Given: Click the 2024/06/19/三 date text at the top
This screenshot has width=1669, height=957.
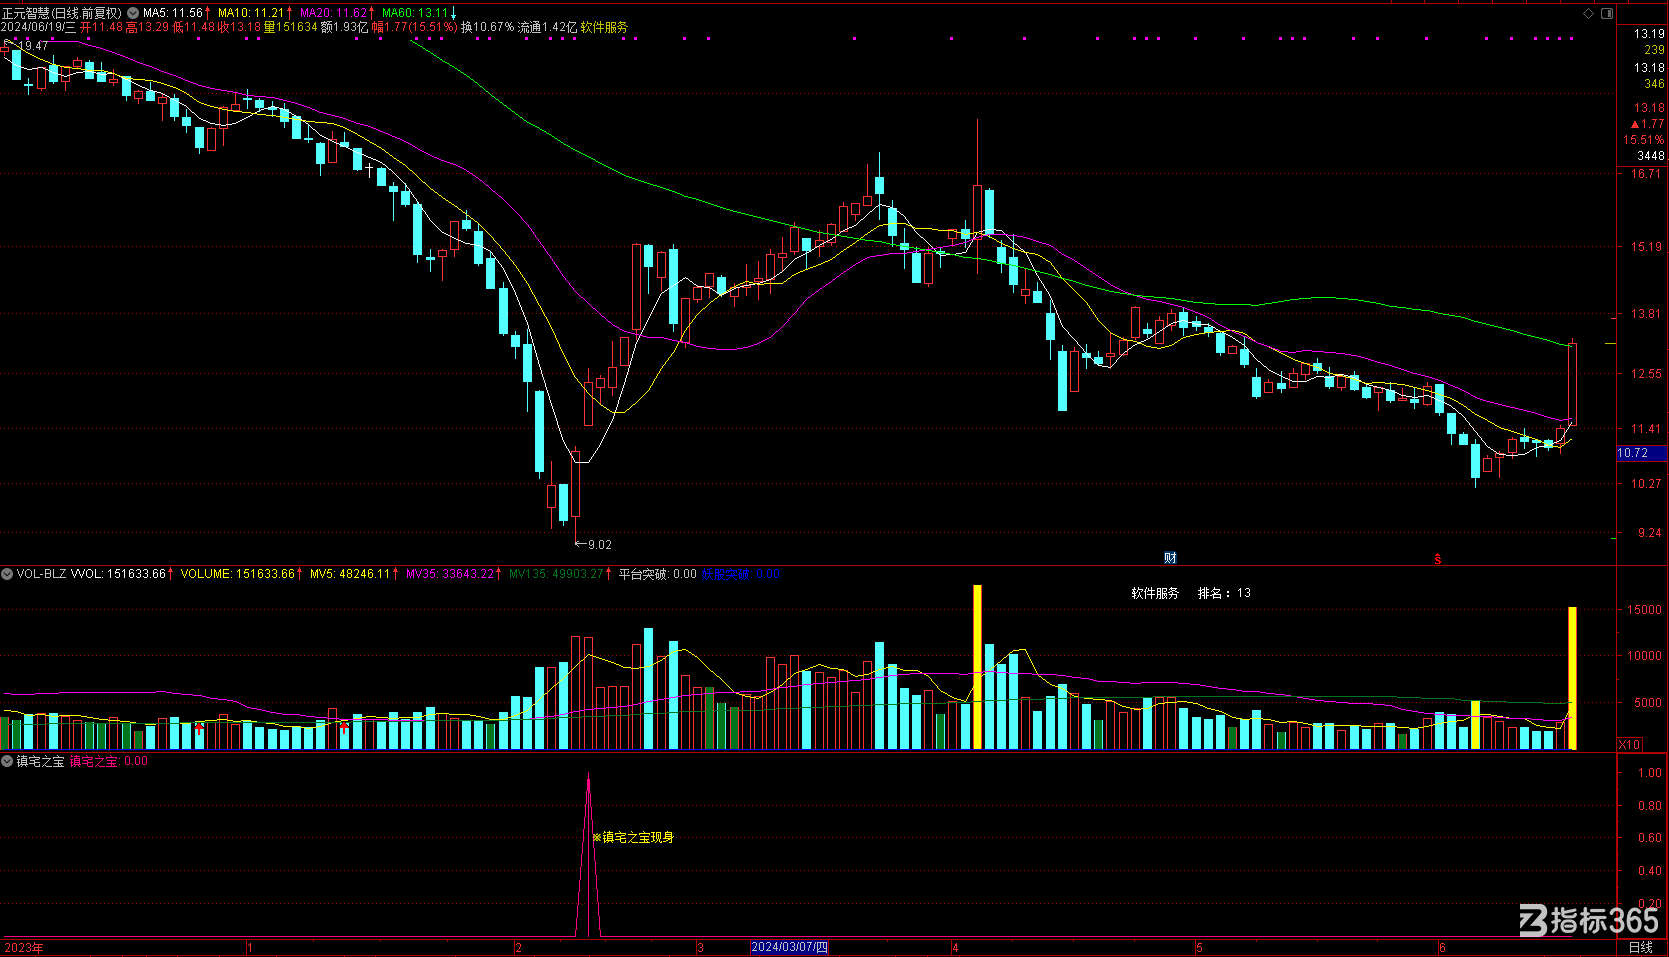Looking at the screenshot, I should pyautogui.click(x=39, y=27).
